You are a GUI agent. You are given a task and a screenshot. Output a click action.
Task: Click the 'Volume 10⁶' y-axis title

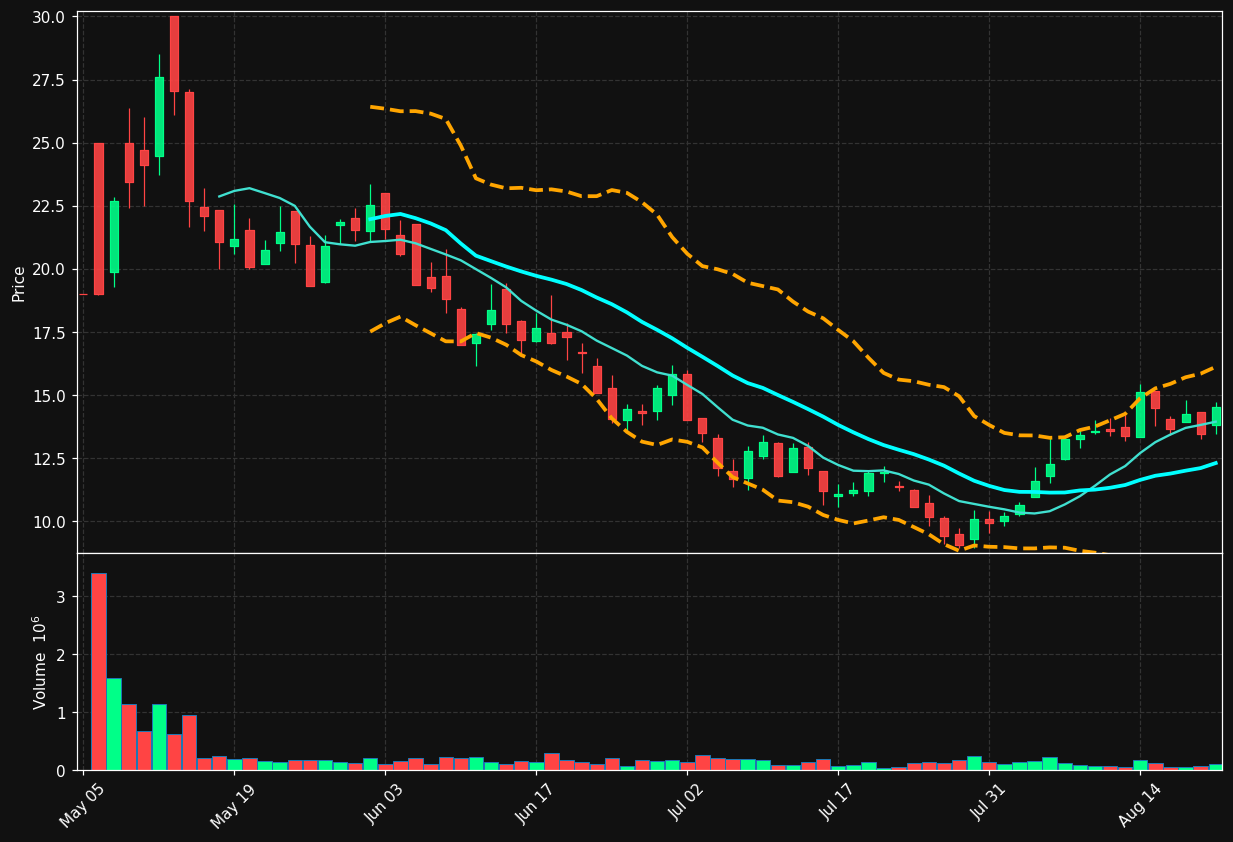click(40, 662)
